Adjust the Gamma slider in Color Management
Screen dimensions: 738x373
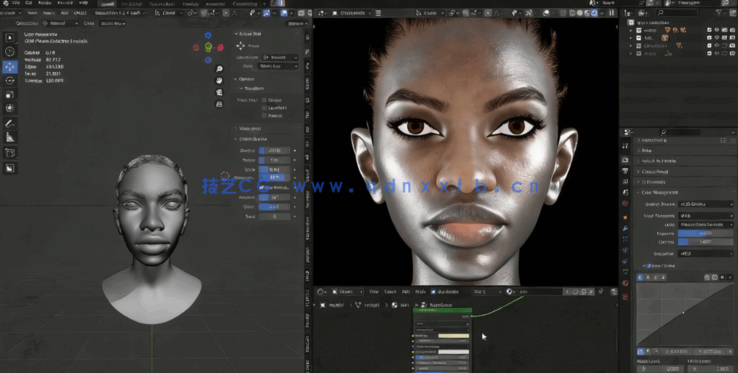(706, 242)
